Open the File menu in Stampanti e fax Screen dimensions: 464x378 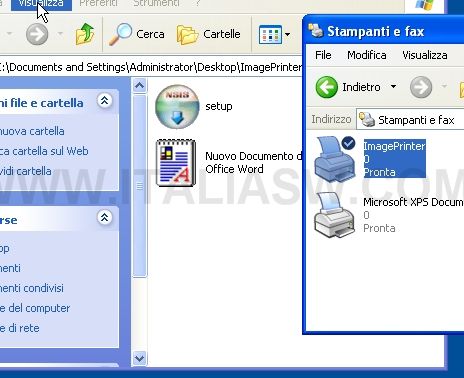(x=323, y=55)
